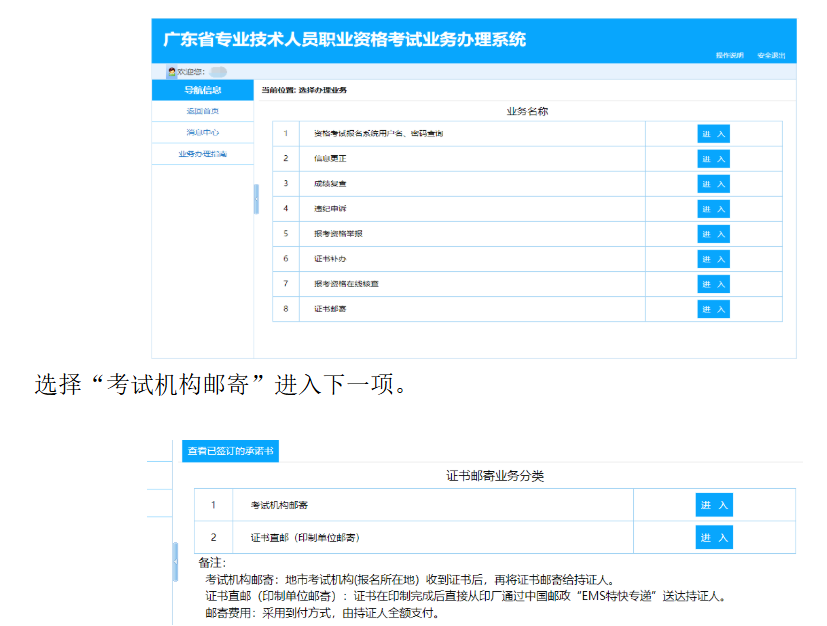Screen dimensions: 827x626
Task: Select the 信息更正 row text
Action: [x=330, y=158]
